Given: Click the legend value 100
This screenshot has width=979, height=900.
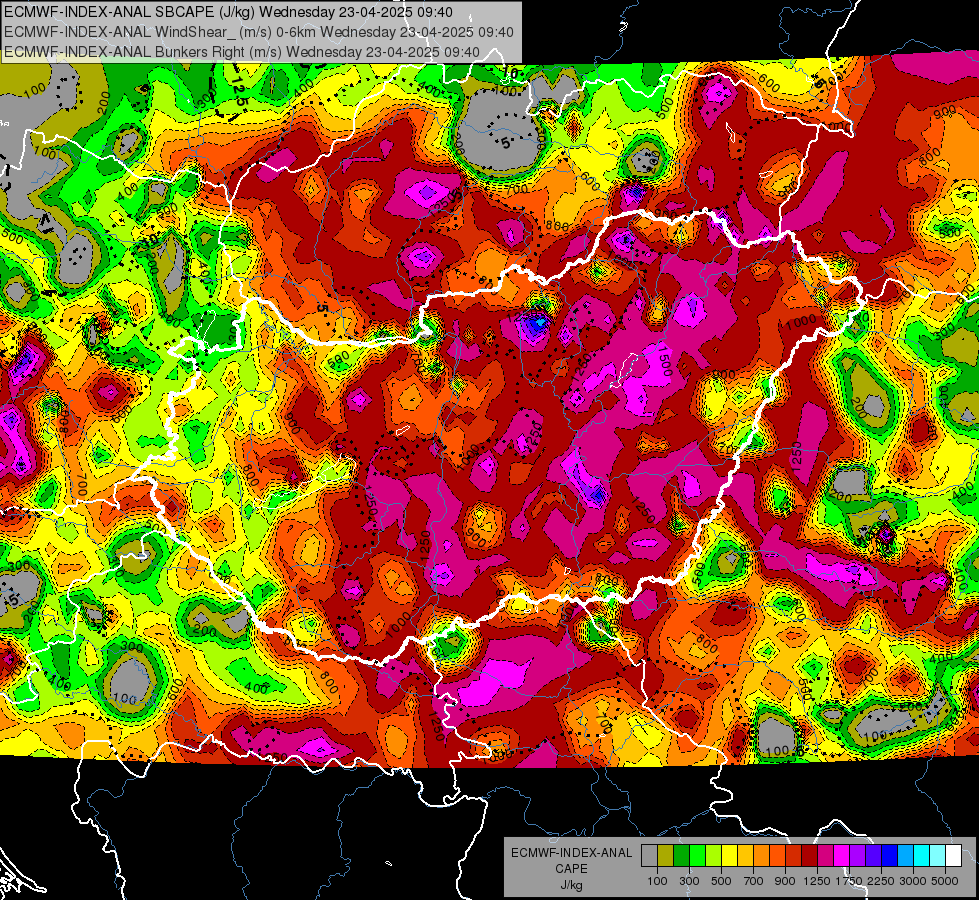Looking at the screenshot, I should (657, 881).
